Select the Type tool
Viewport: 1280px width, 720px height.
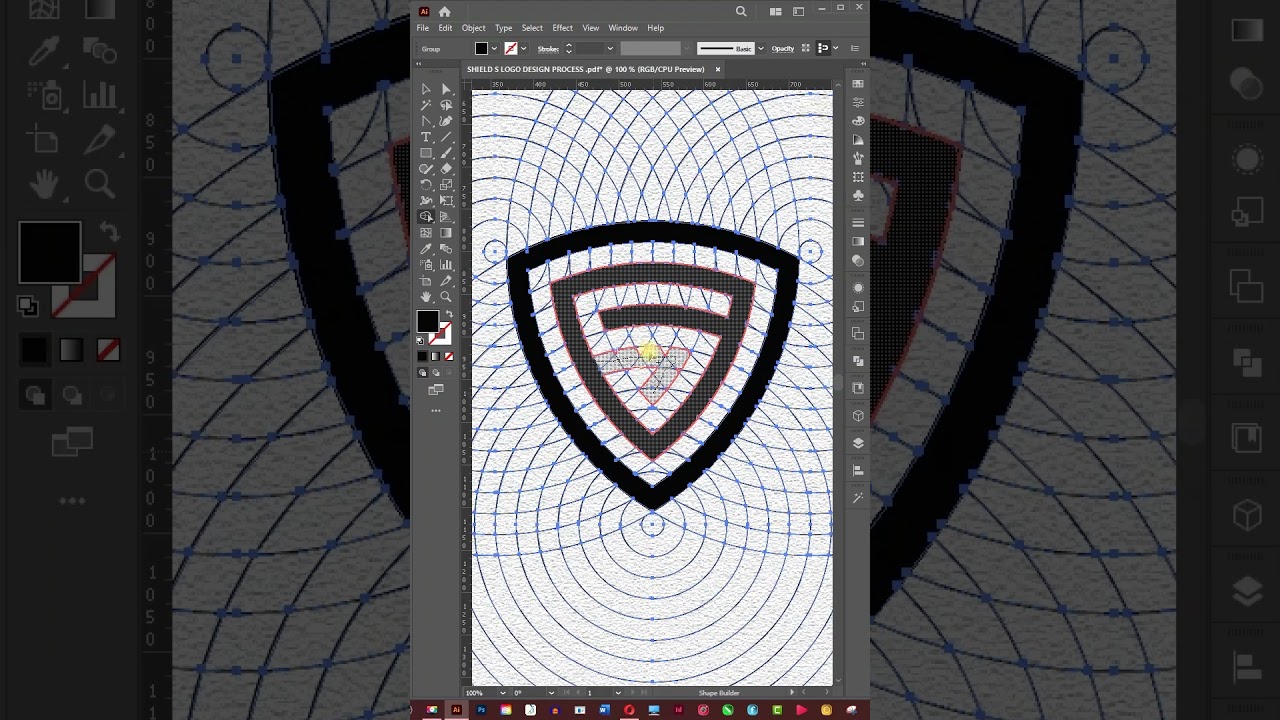click(426, 137)
